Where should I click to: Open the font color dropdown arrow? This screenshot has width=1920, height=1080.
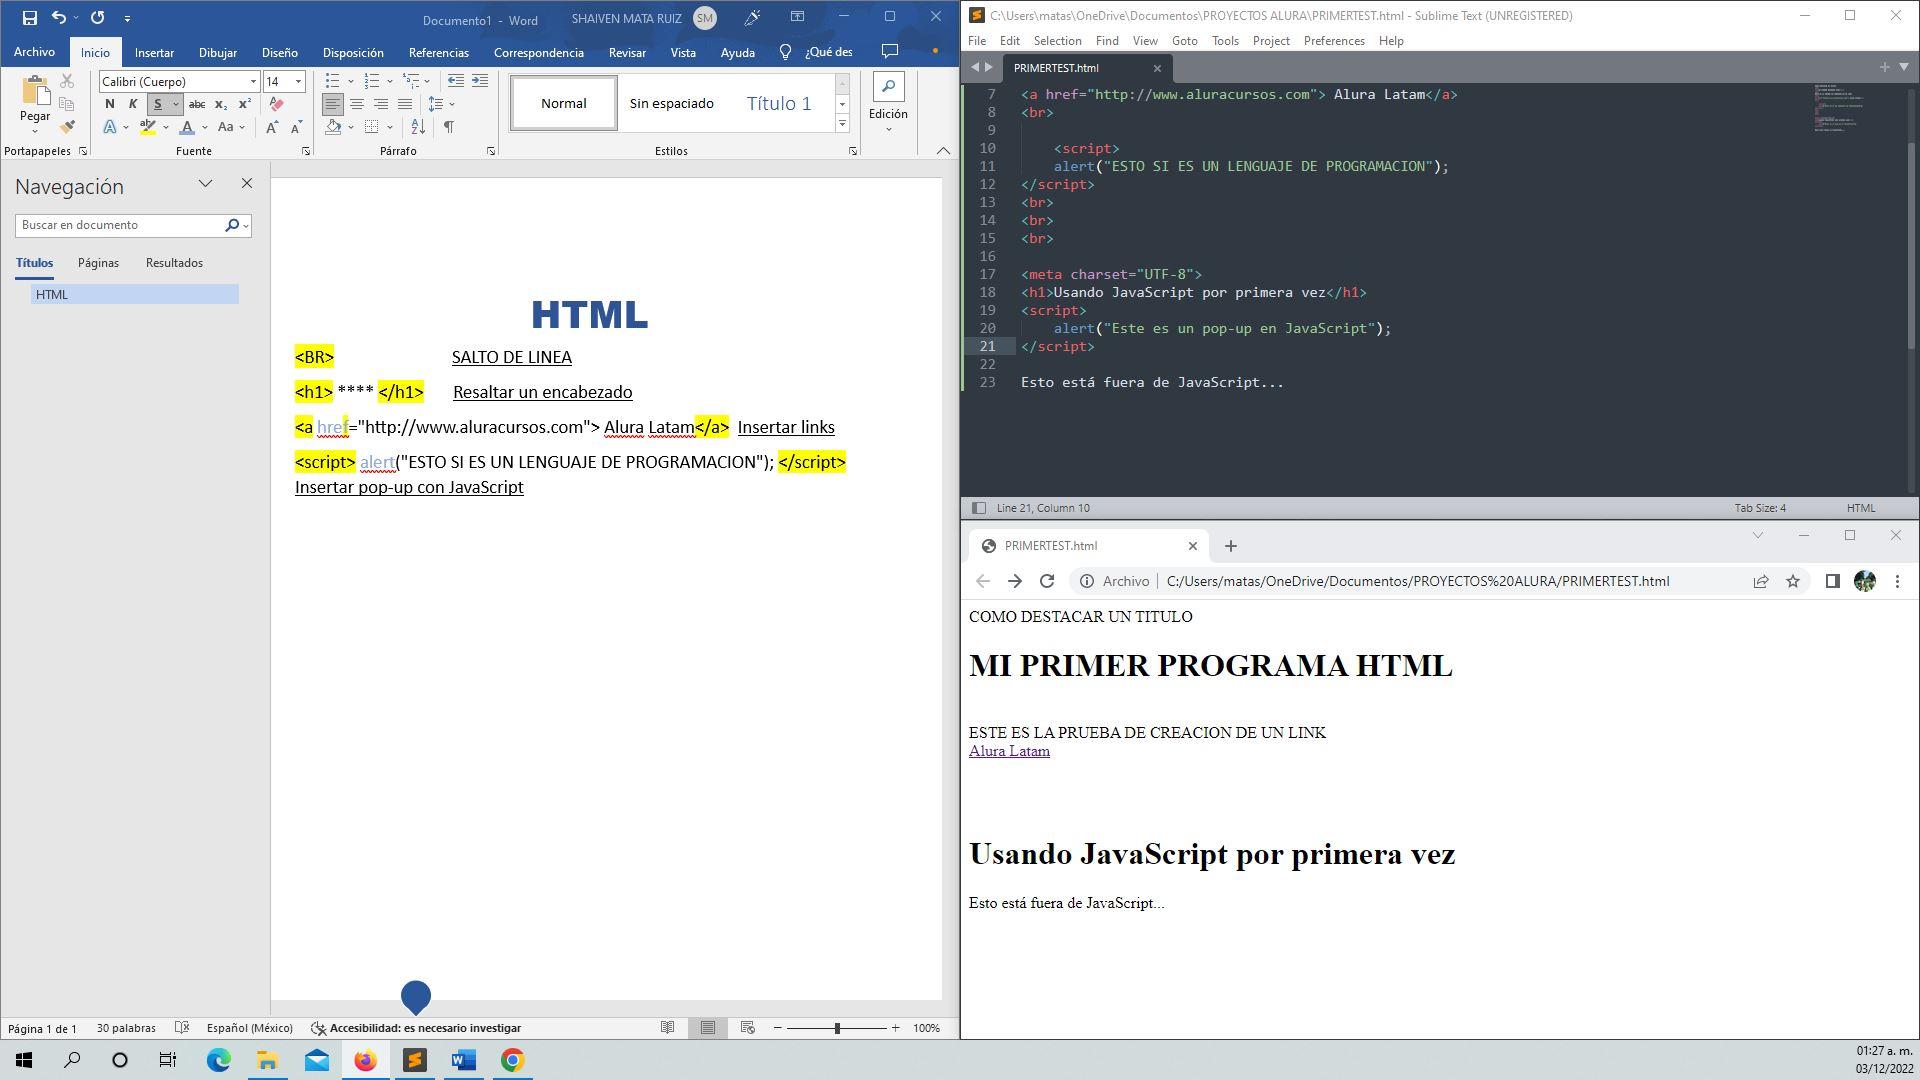click(x=205, y=127)
